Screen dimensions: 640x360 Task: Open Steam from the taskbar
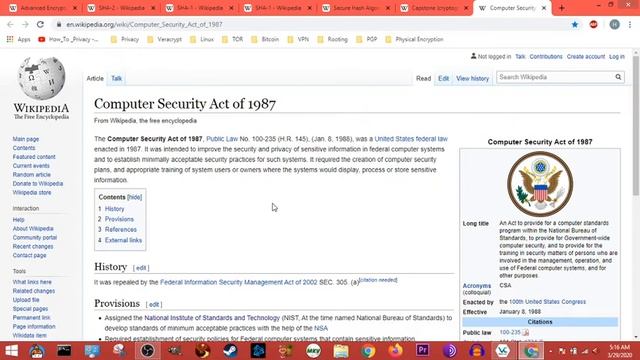click(x=230, y=351)
